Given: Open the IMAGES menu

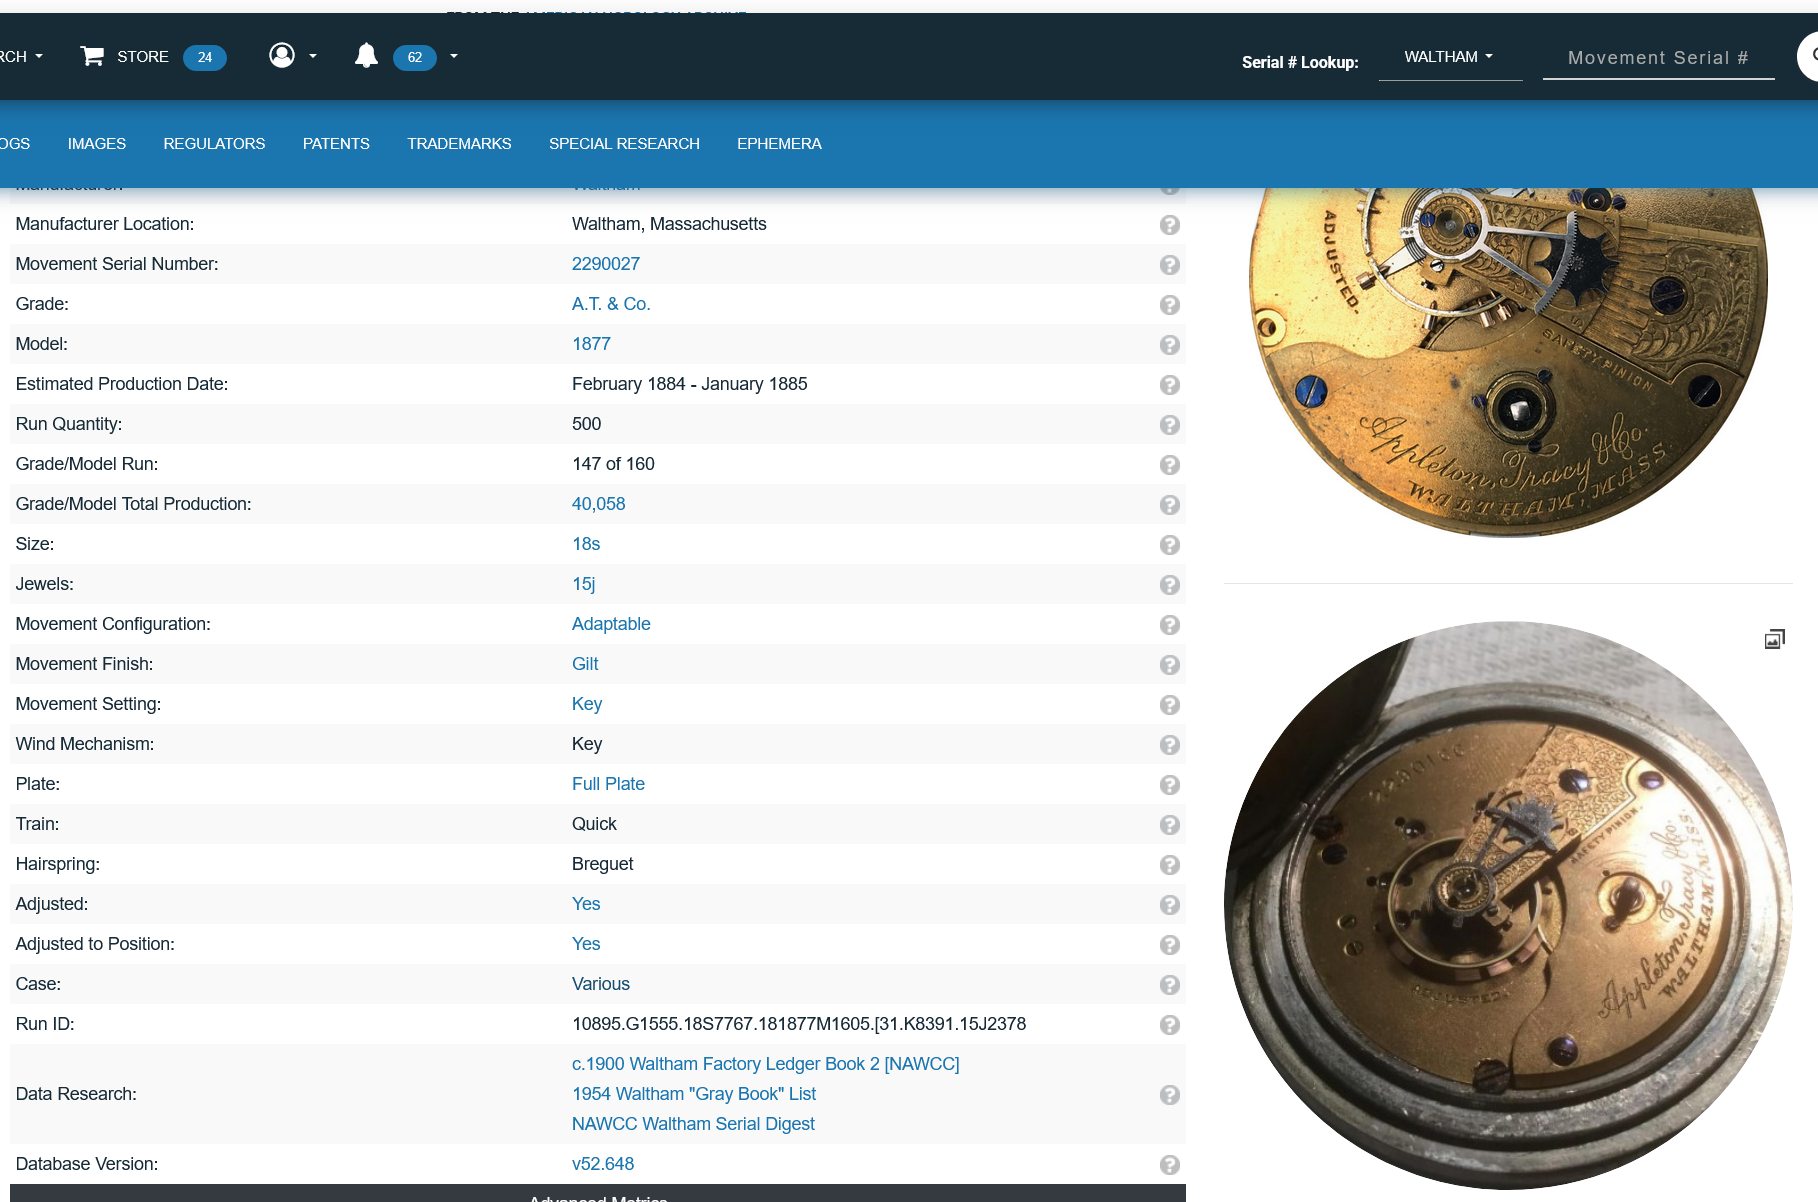Looking at the screenshot, I should click(97, 144).
